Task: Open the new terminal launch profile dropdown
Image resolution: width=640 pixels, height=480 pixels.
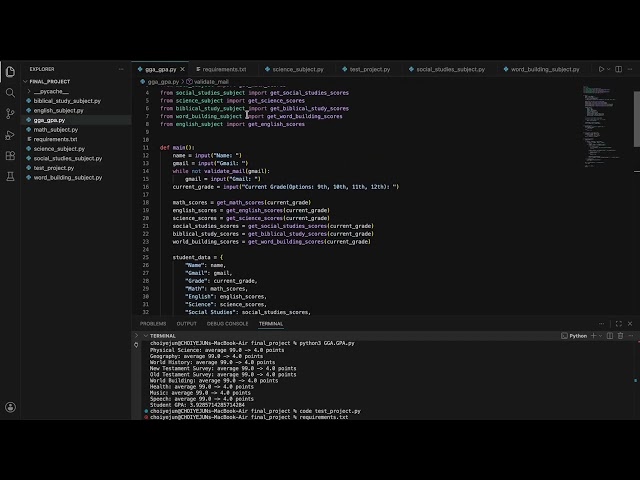Action: tap(600, 336)
